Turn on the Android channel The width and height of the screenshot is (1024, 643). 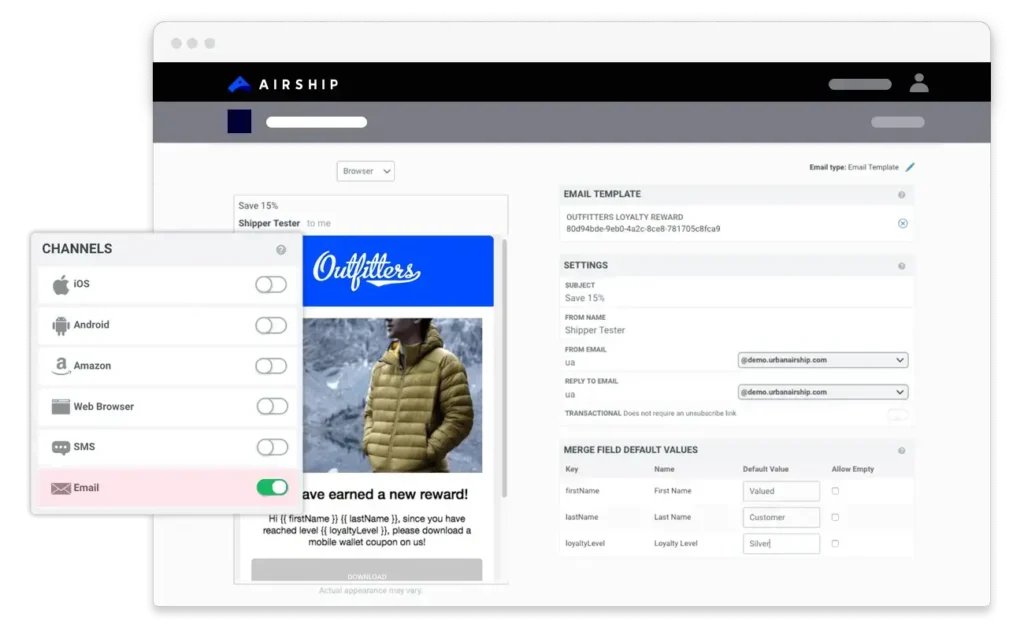click(271, 326)
